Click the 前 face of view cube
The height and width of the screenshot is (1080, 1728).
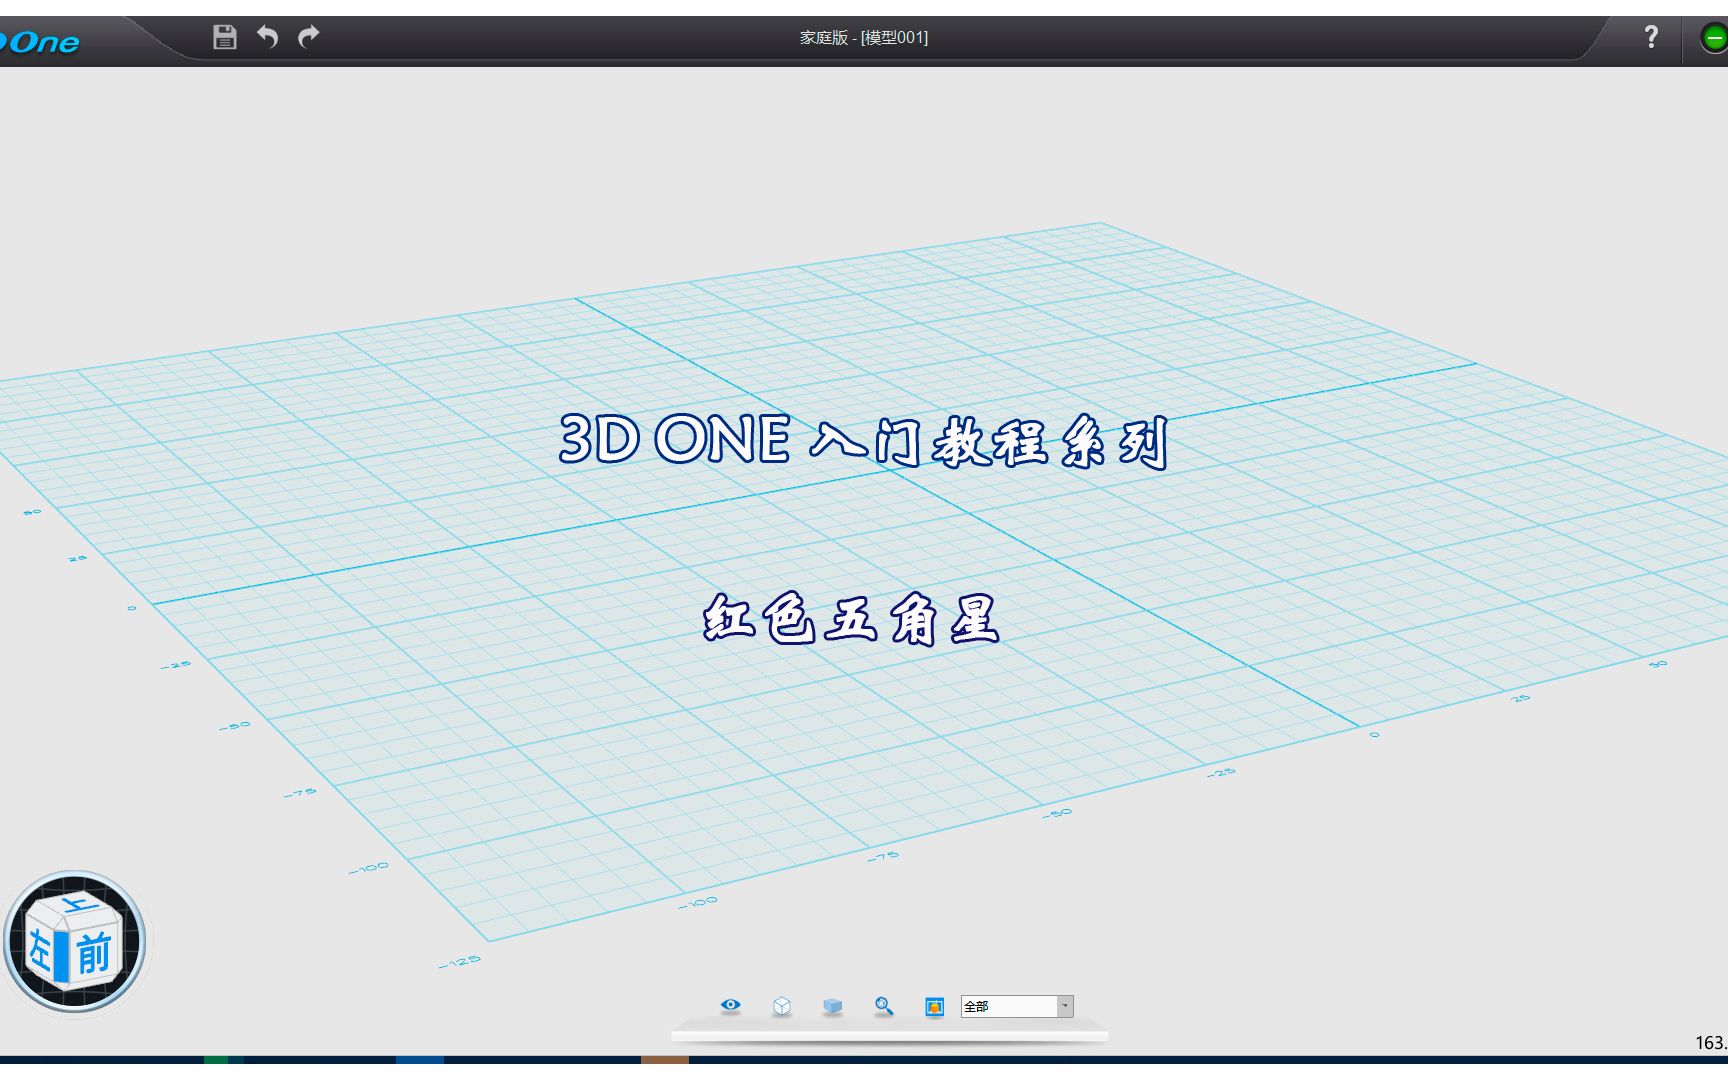pyautogui.click(x=95, y=951)
